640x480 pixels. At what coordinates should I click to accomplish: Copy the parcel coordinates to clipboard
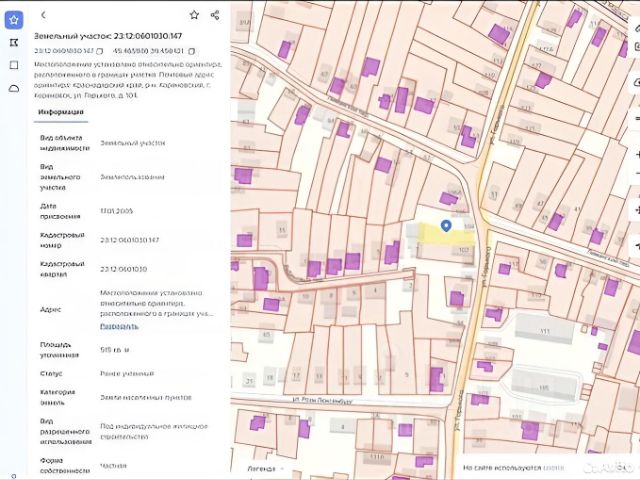pyautogui.click(x=191, y=51)
